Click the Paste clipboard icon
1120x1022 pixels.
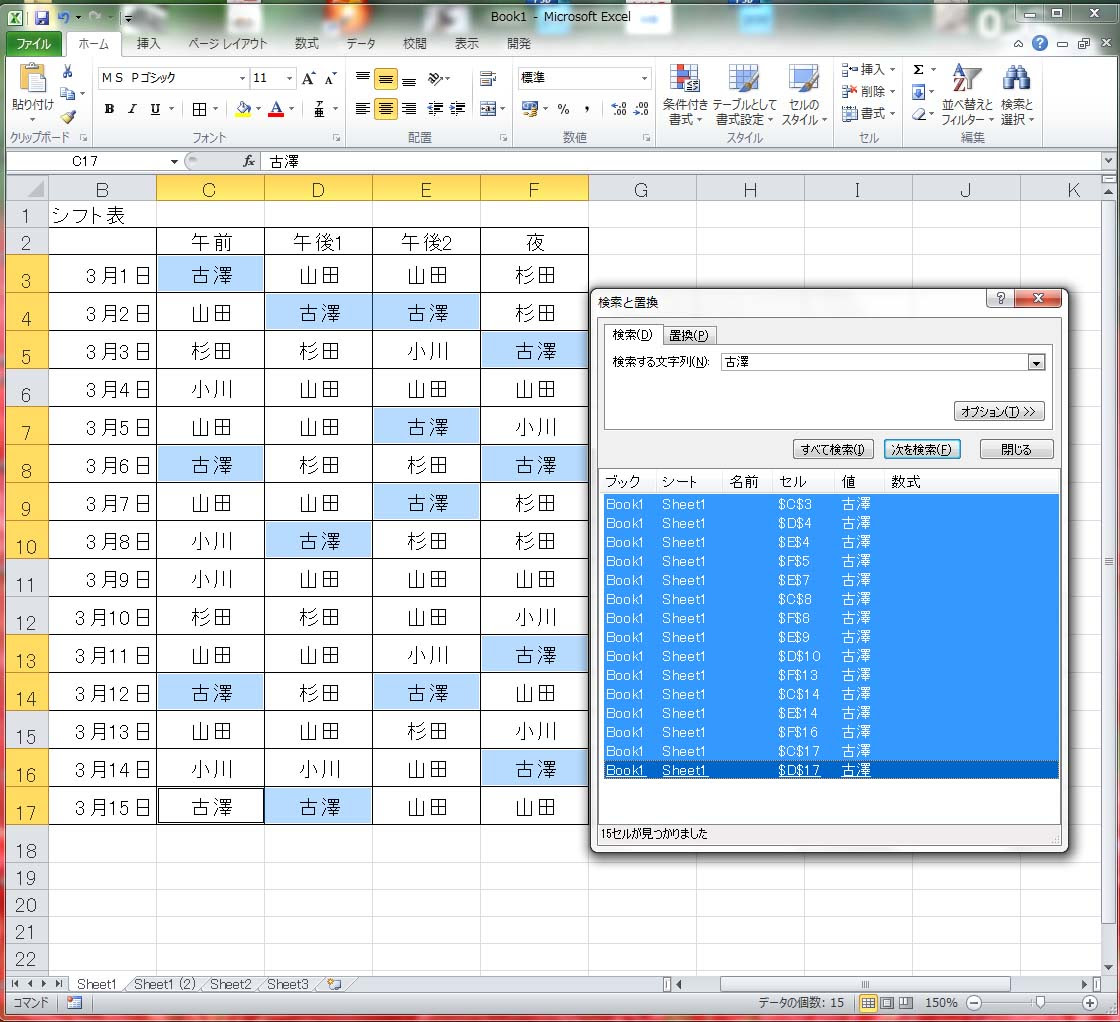[32, 79]
